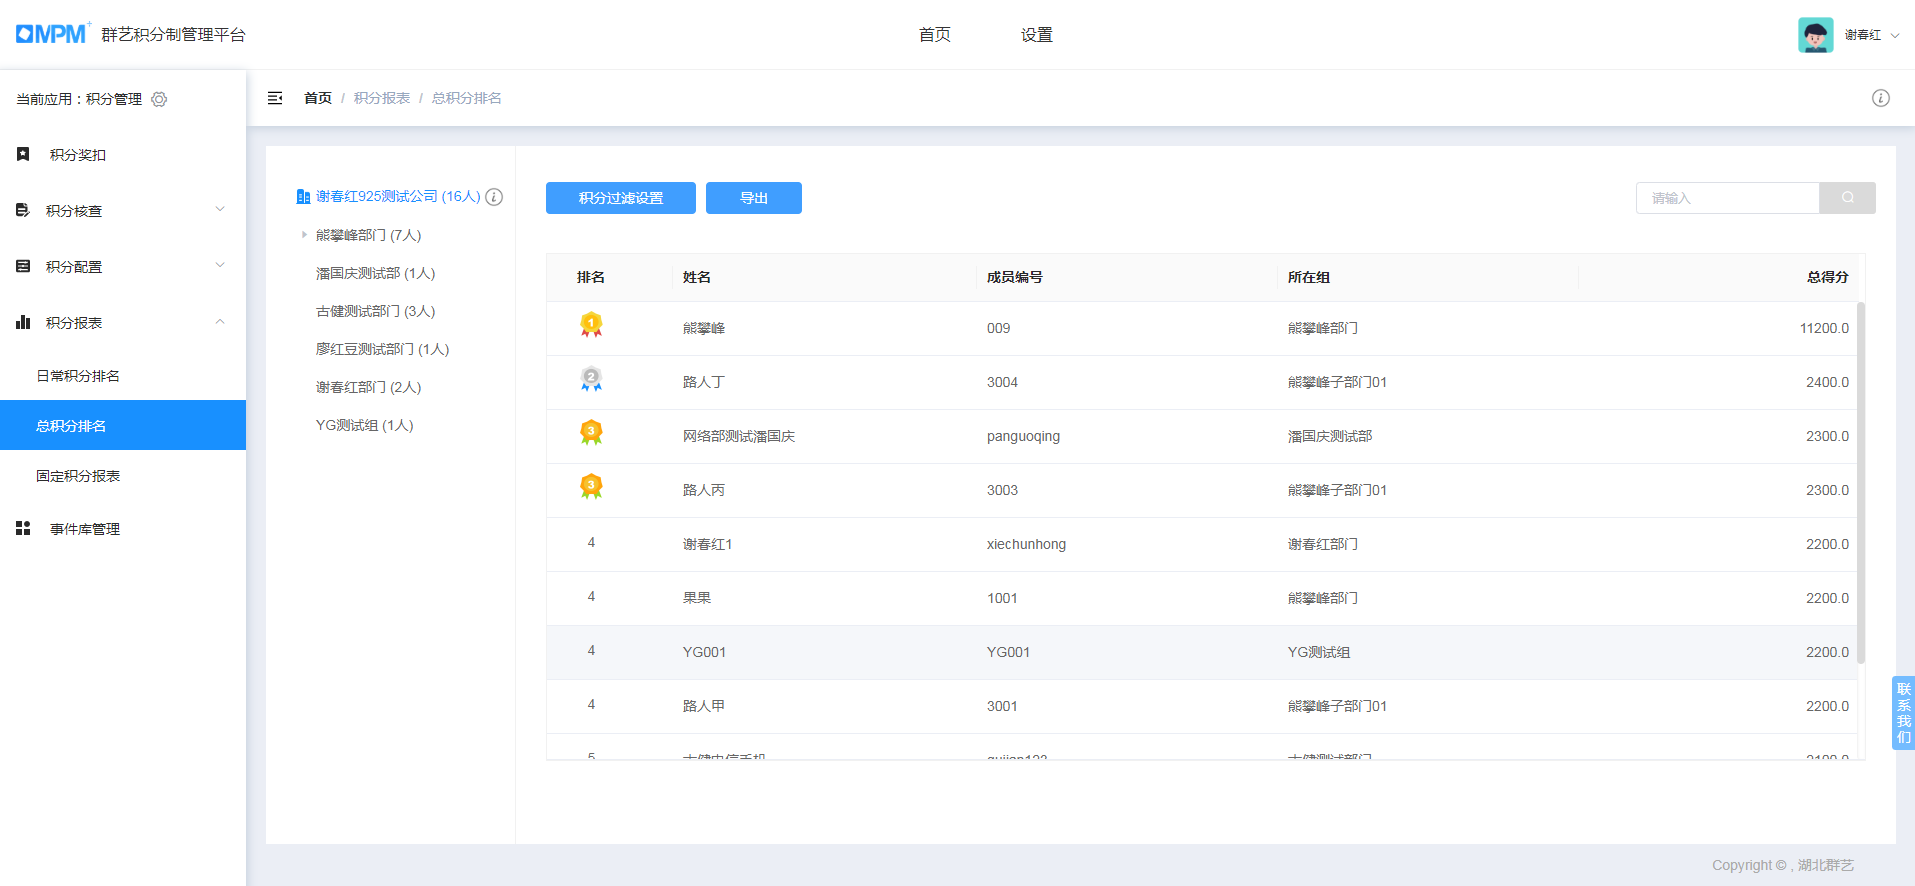The width and height of the screenshot is (1915, 886).
Task: Expand 熊攀峰部门 tree node arrow
Action: click(304, 235)
